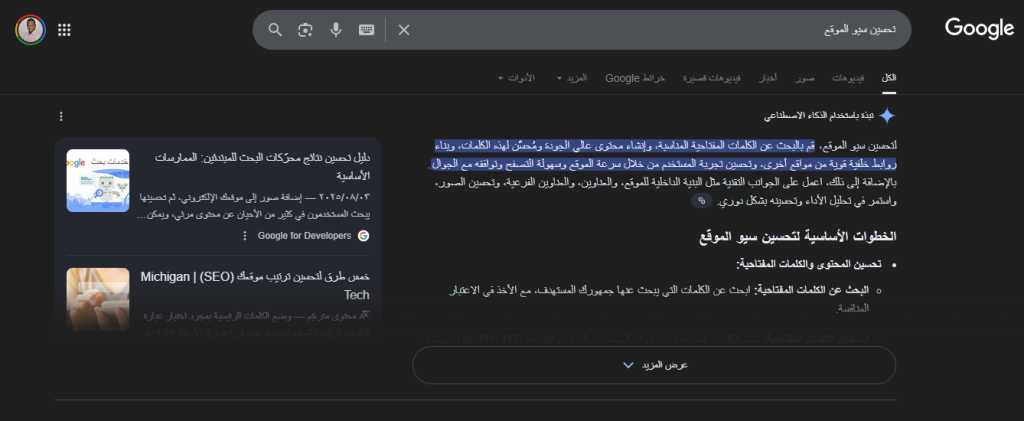Expand the الأدوات dropdown

pyautogui.click(x=516, y=78)
